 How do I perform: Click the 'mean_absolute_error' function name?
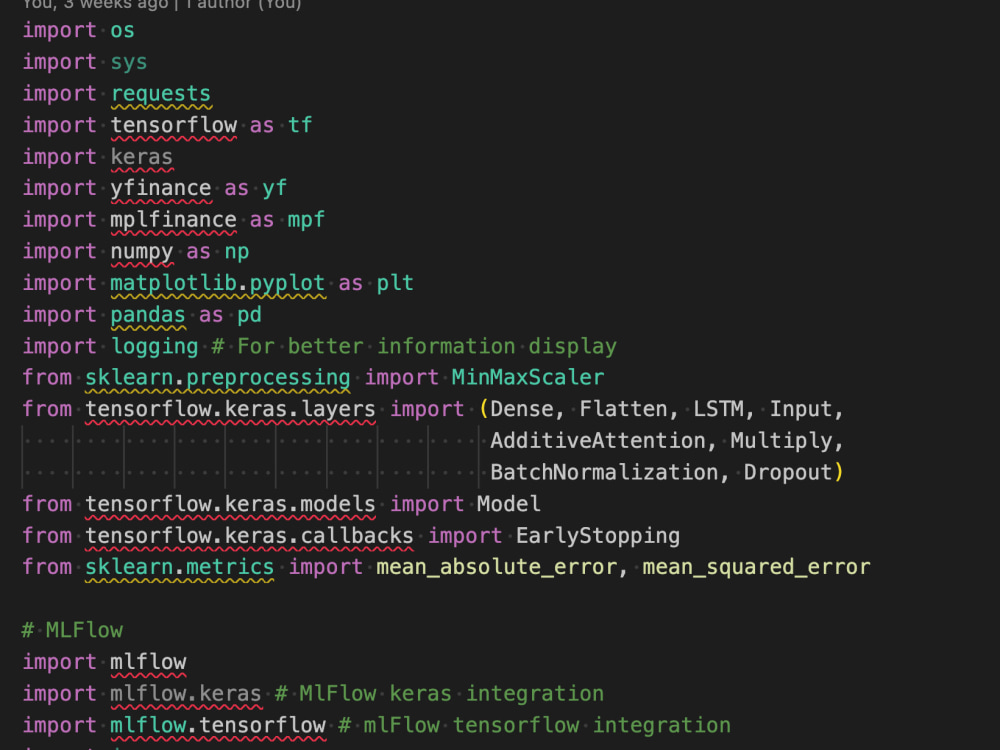pyautogui.click(x=496, y=568)
